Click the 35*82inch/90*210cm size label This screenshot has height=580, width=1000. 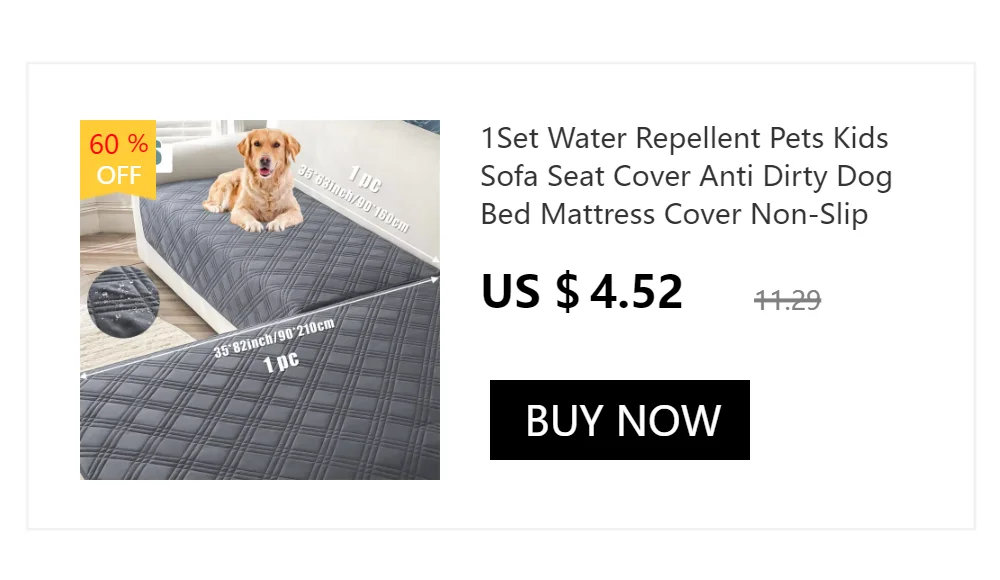point(274,338)
